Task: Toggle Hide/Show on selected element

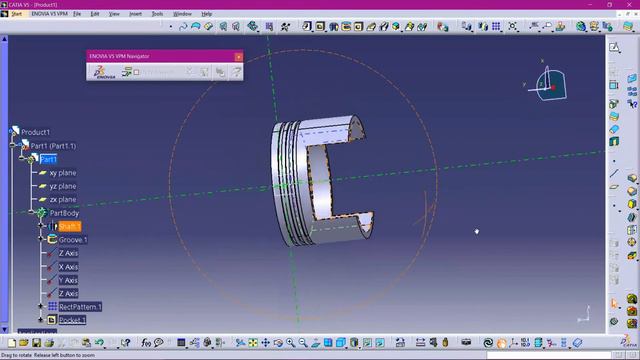Action: point(367,343)
